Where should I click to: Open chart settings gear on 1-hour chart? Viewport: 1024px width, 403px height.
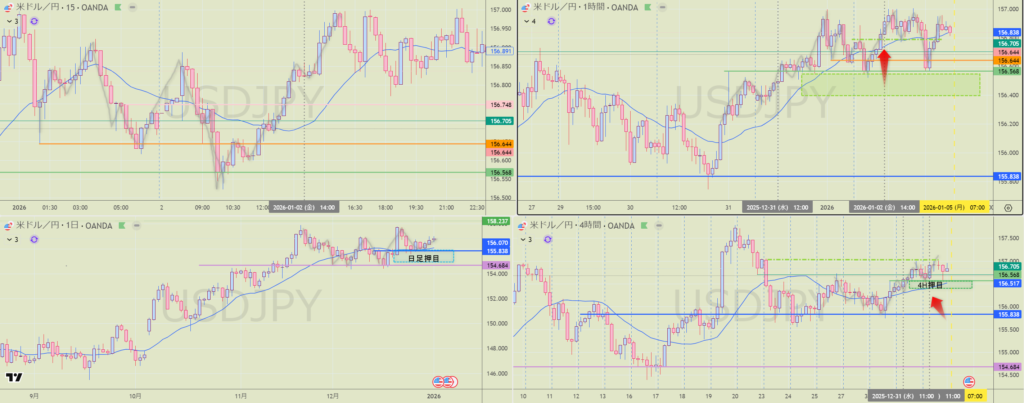point(1007,208)
